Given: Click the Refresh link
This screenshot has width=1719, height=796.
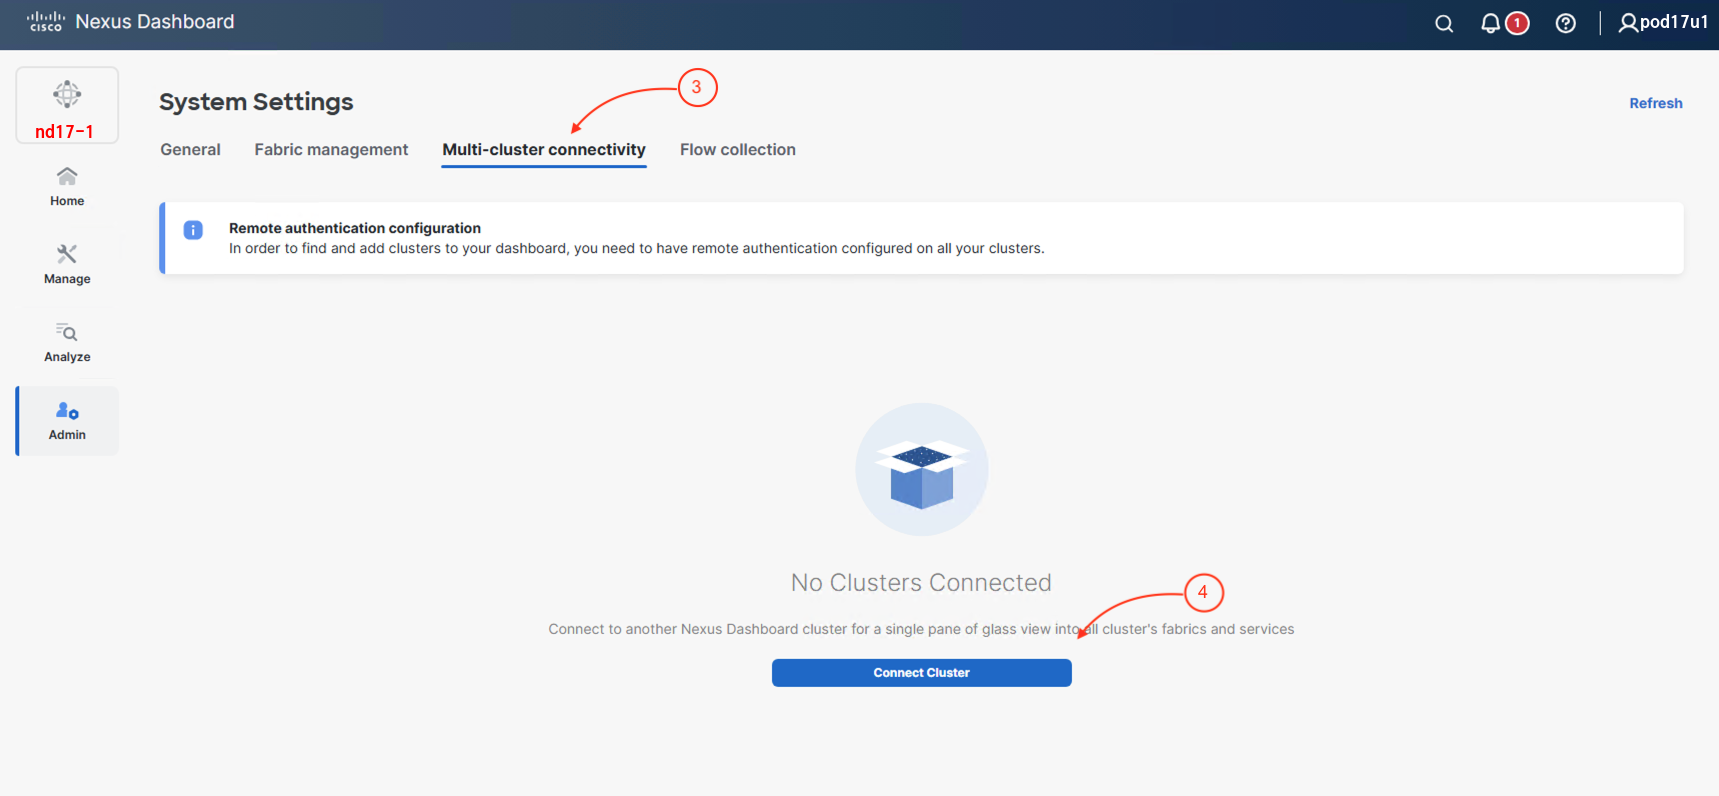Looking at the screenshot, I should (1655, 103).
